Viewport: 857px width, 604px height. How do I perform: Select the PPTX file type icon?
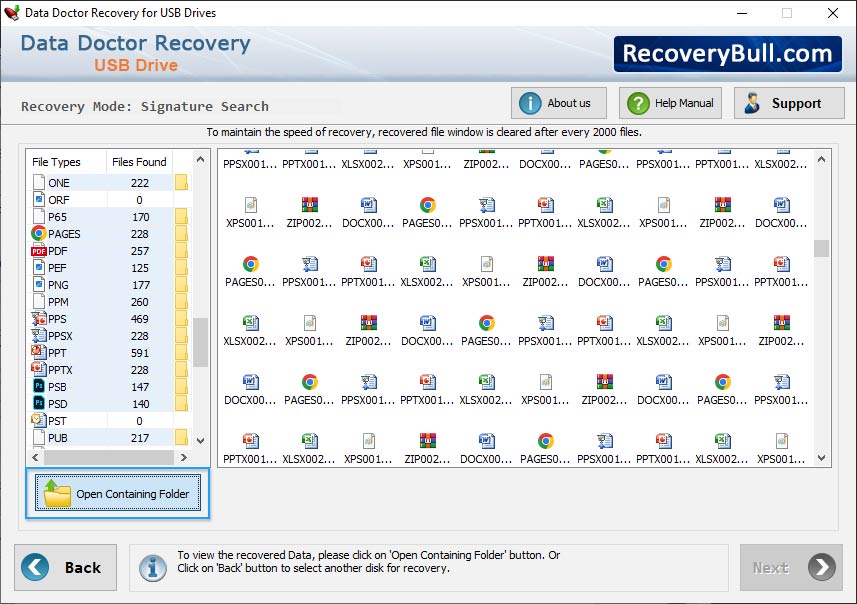pos(39,369)
